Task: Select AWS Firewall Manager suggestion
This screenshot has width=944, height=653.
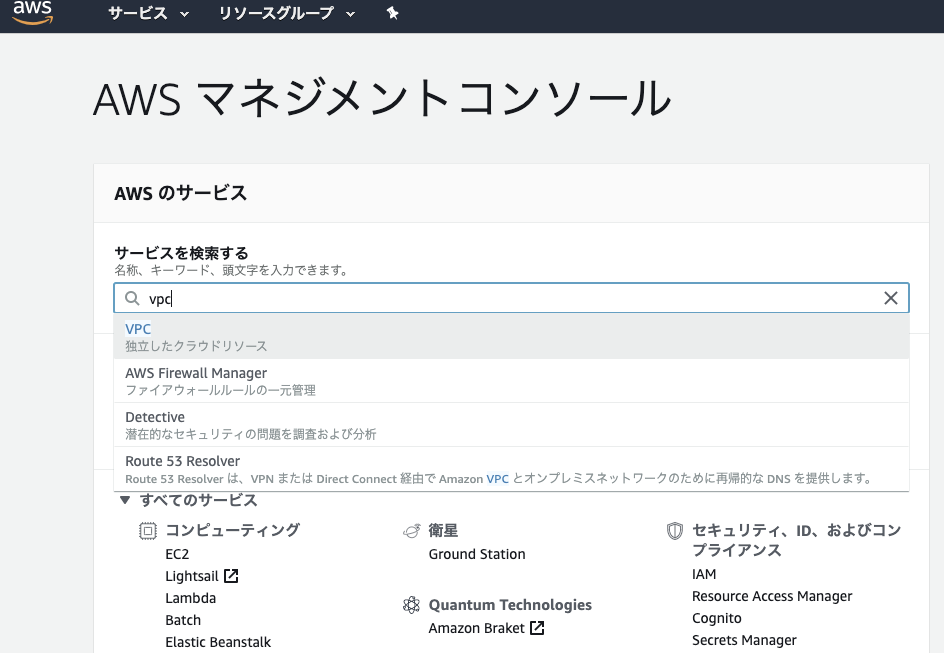Action: [196, 373]
